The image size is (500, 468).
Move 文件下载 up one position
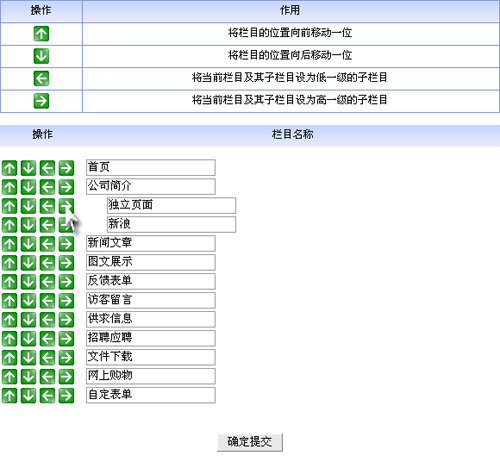9,358
